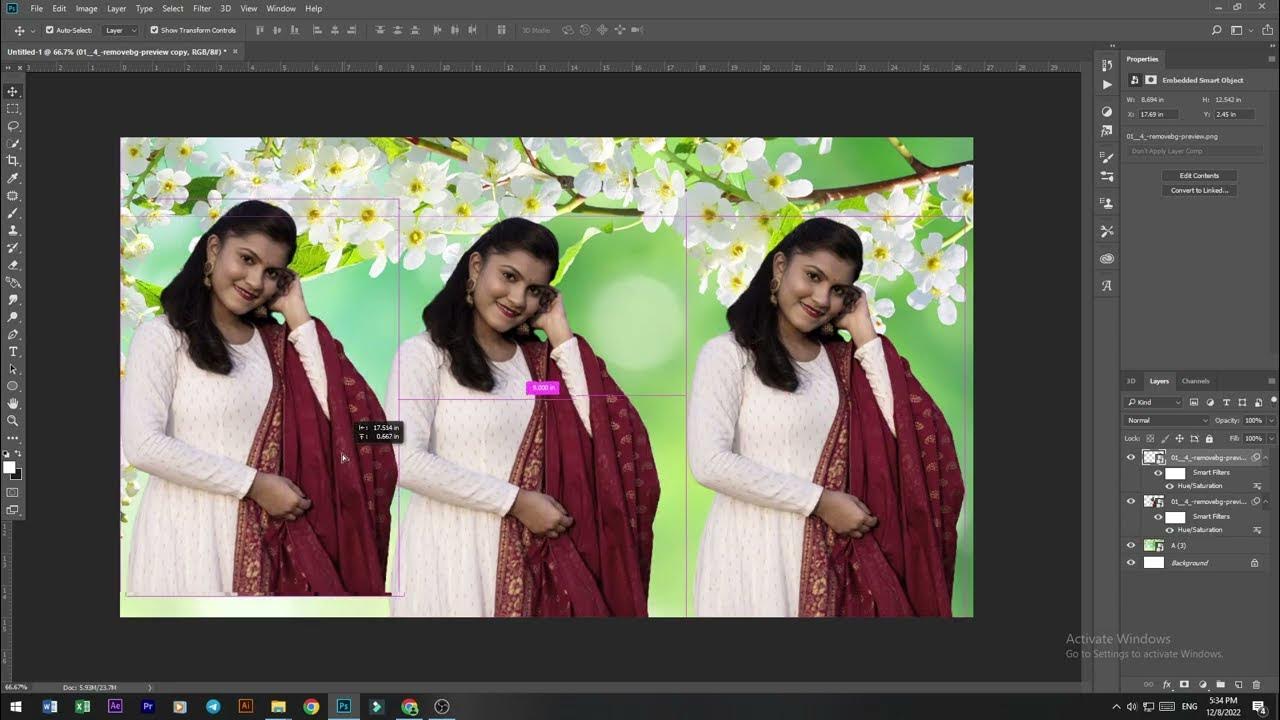Open the Actions panel play icon
The image size is (1280, 720).
[1107, 84]
